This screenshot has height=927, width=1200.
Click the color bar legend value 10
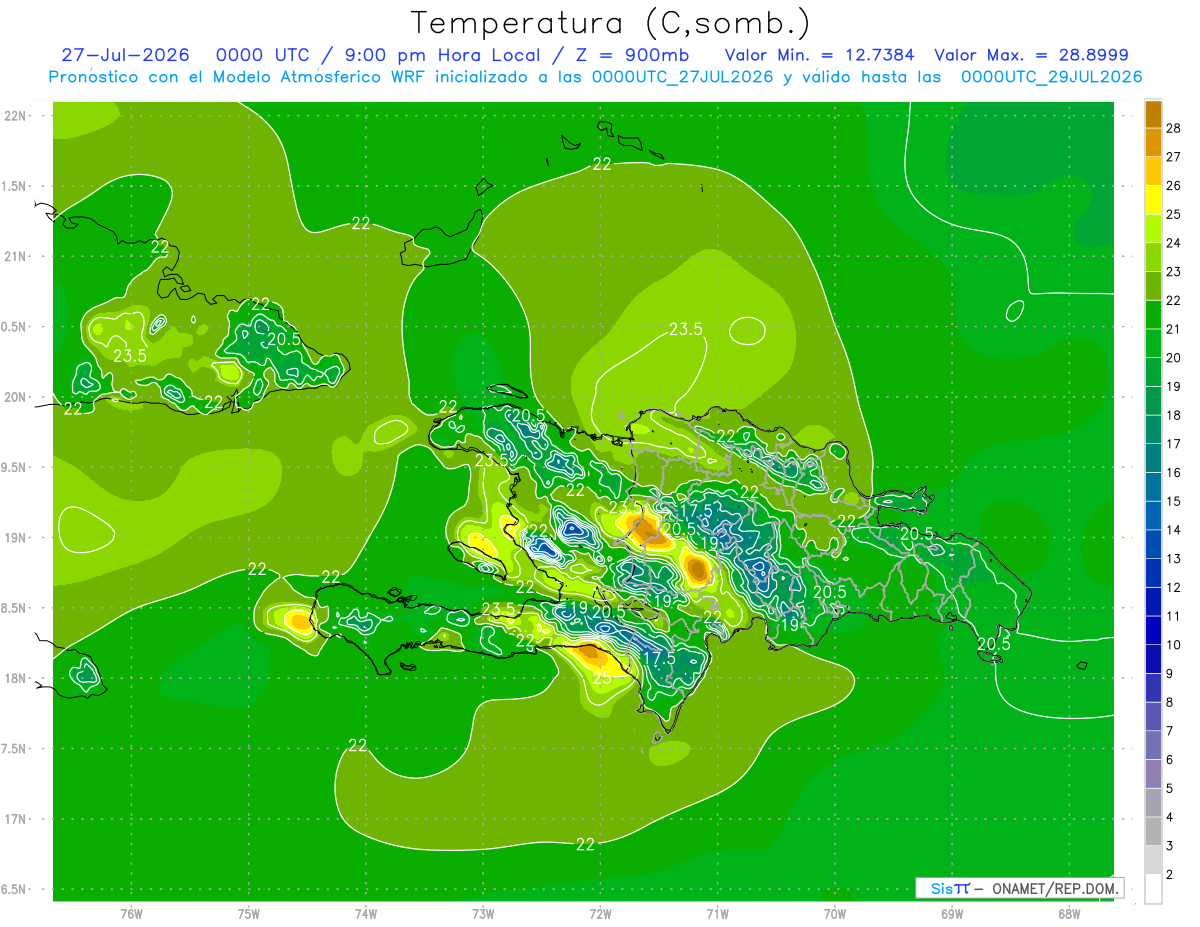pyautogui.click(x=1173, y=645)
